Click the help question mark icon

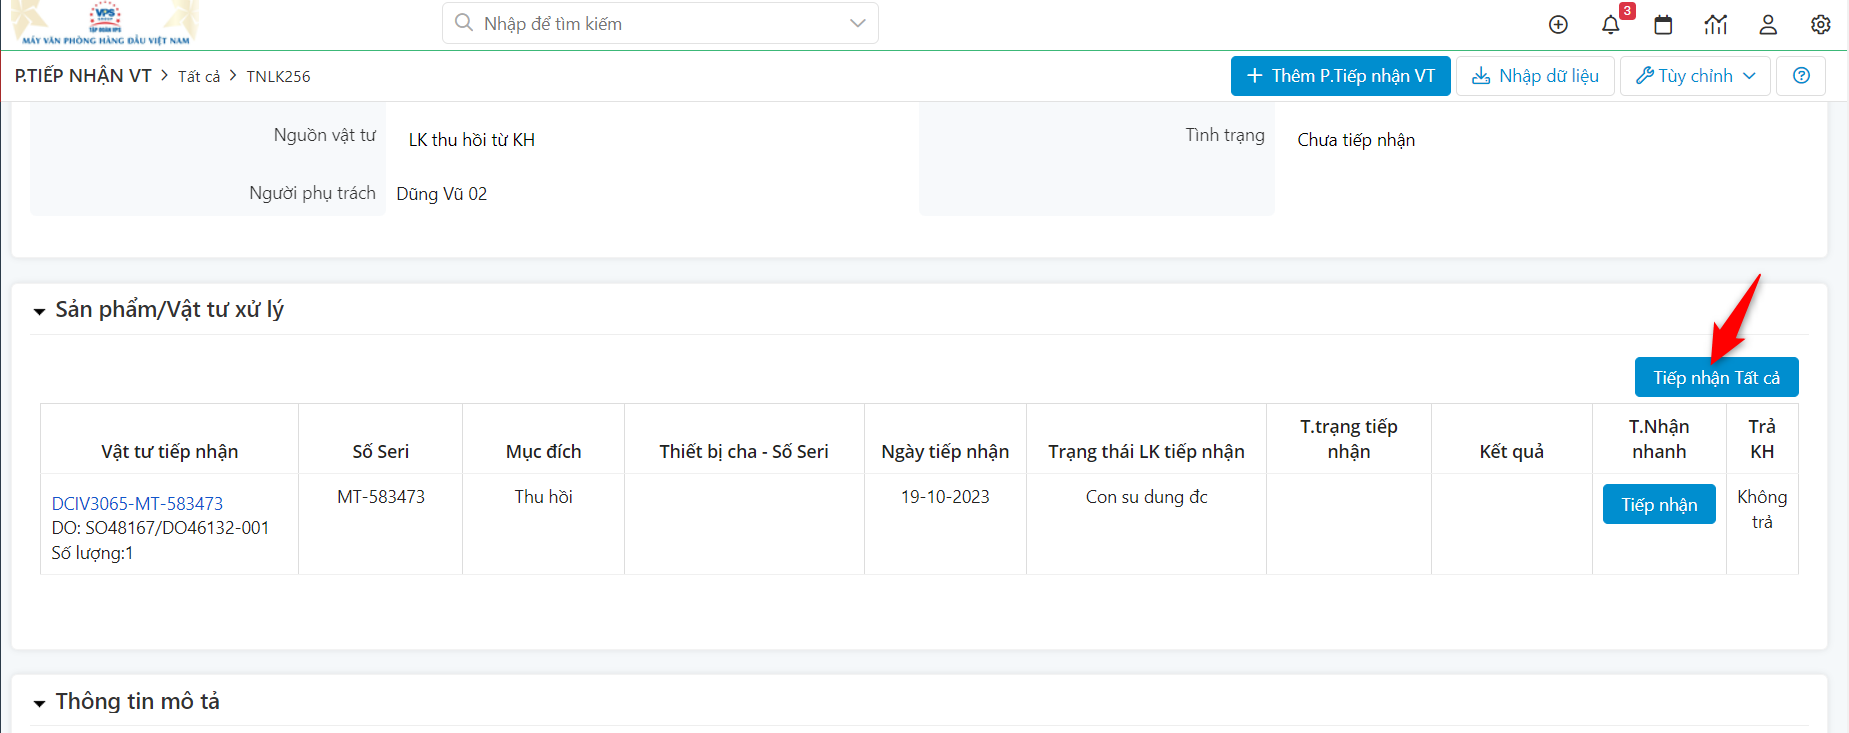pos(1801,76)
